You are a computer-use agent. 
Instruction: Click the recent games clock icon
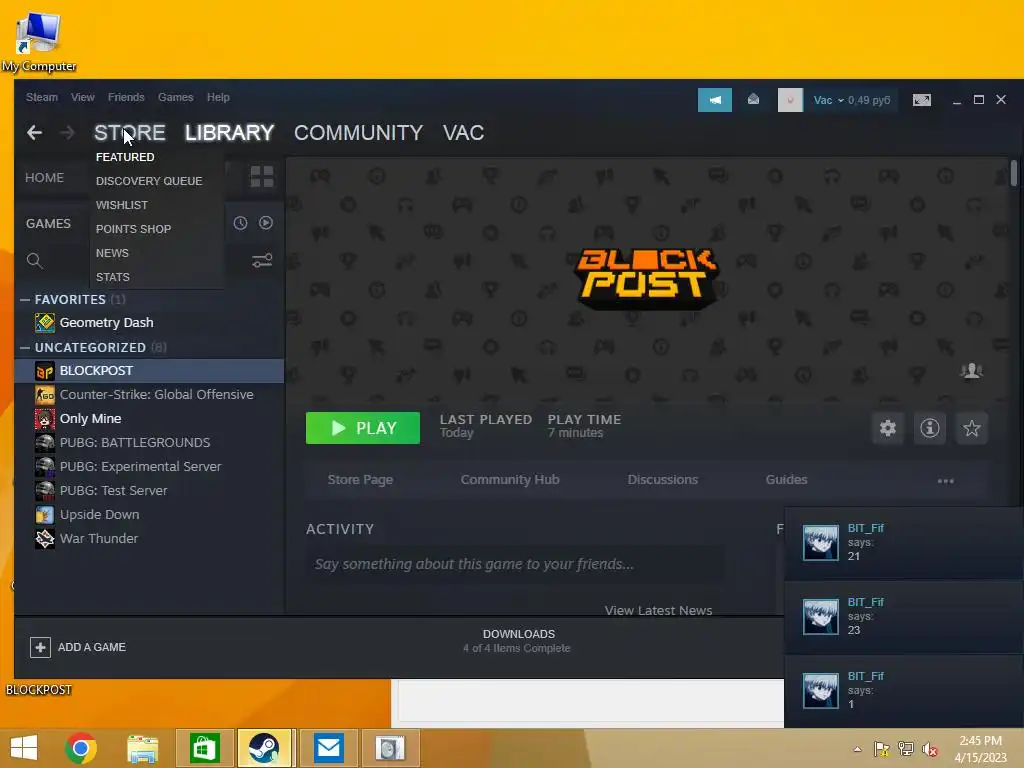click(240, 223)
